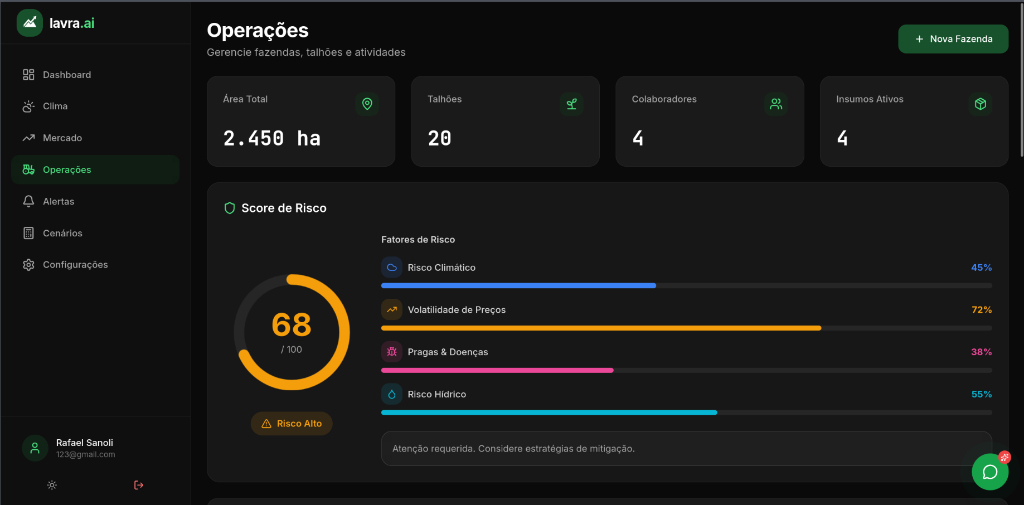Click the Talhões sprout icon
Screen dimensions: 1024x505
pos(571,104)
